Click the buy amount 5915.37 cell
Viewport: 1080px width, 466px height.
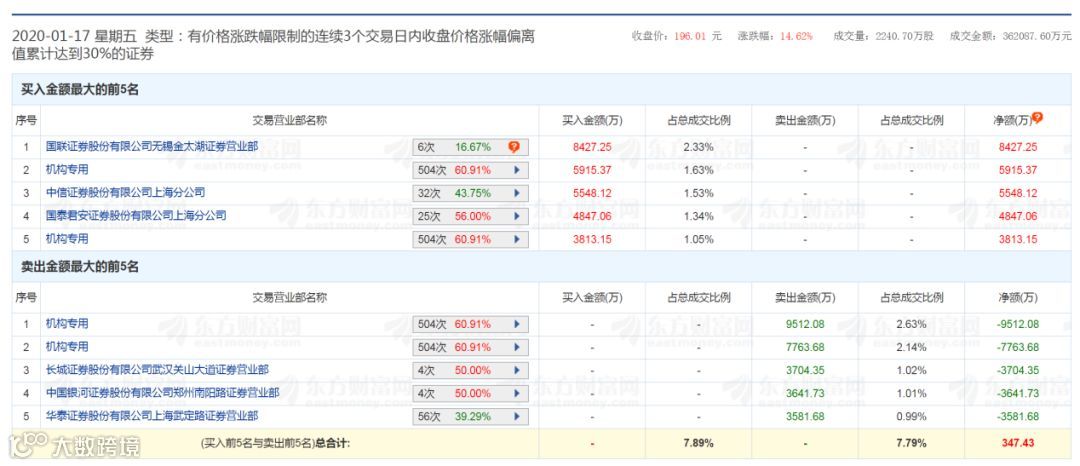[592, 170]
